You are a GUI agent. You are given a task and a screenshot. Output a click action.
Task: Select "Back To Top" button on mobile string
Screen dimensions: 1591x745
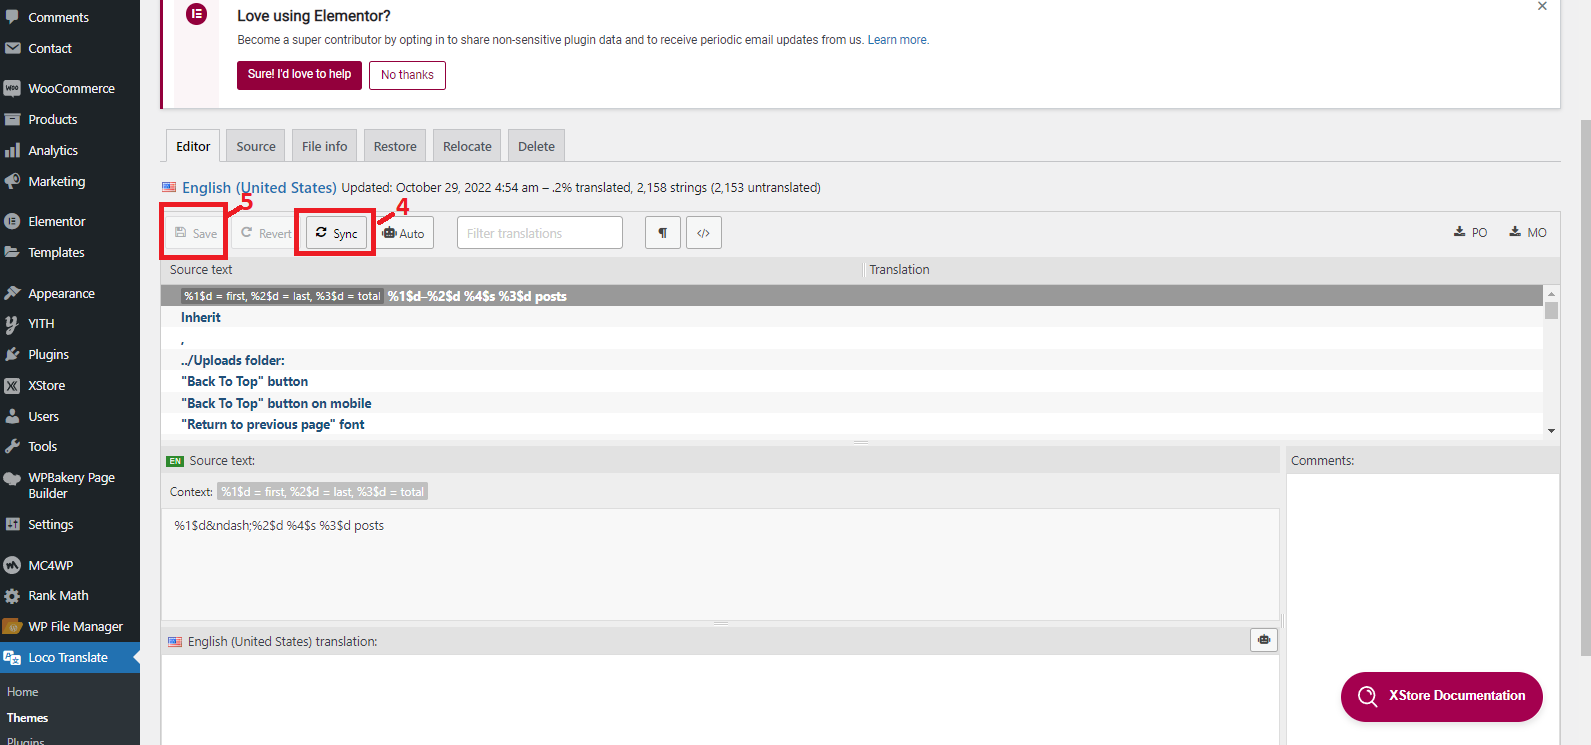coord(852,403)
